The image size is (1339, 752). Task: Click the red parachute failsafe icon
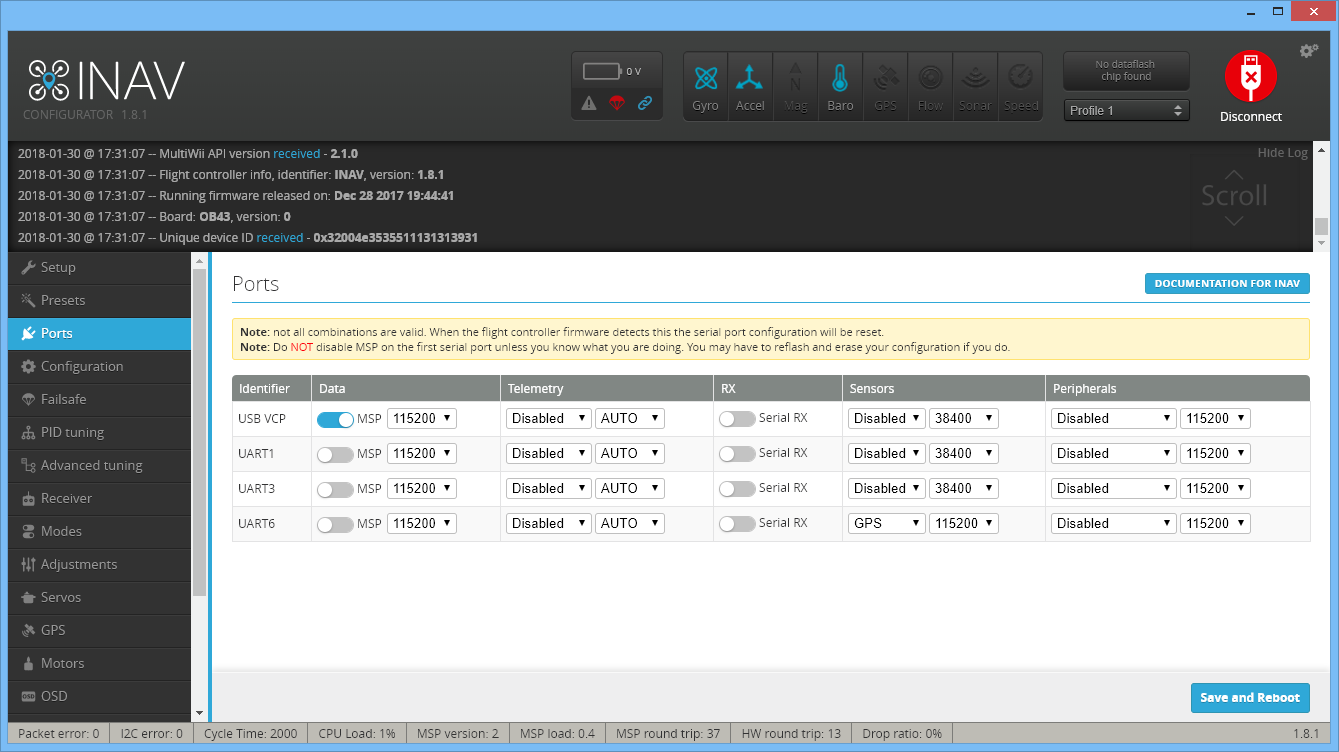click(x=617, y=102)
